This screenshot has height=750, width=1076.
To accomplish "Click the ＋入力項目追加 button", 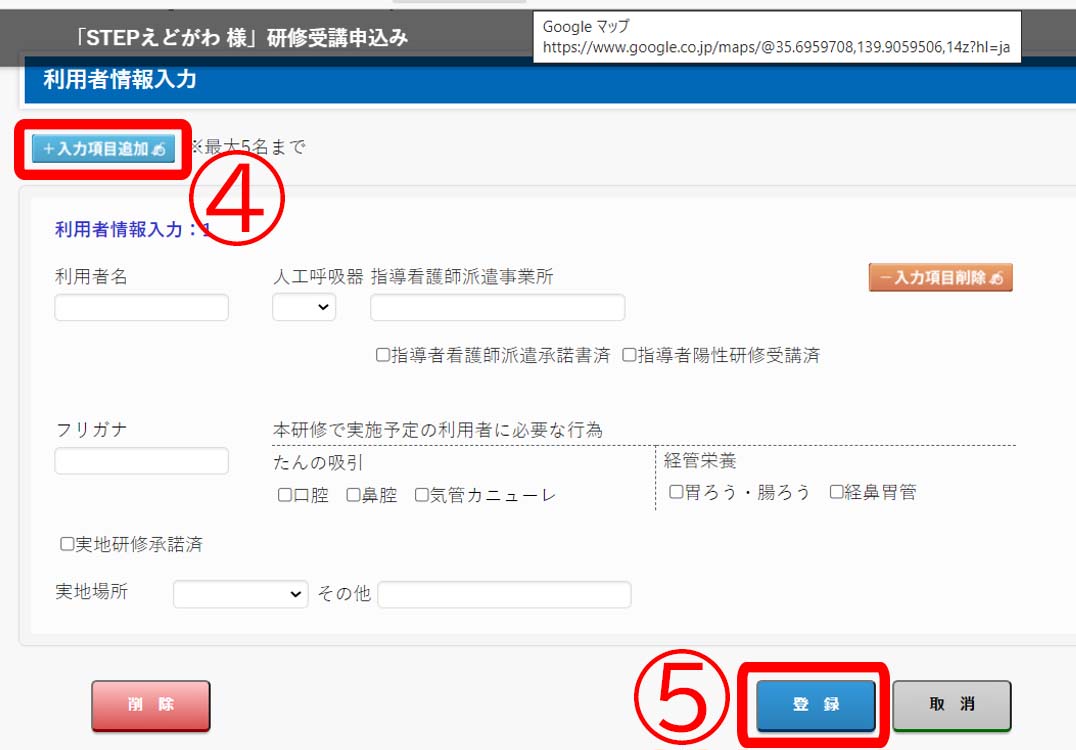I will pos(103,149).
